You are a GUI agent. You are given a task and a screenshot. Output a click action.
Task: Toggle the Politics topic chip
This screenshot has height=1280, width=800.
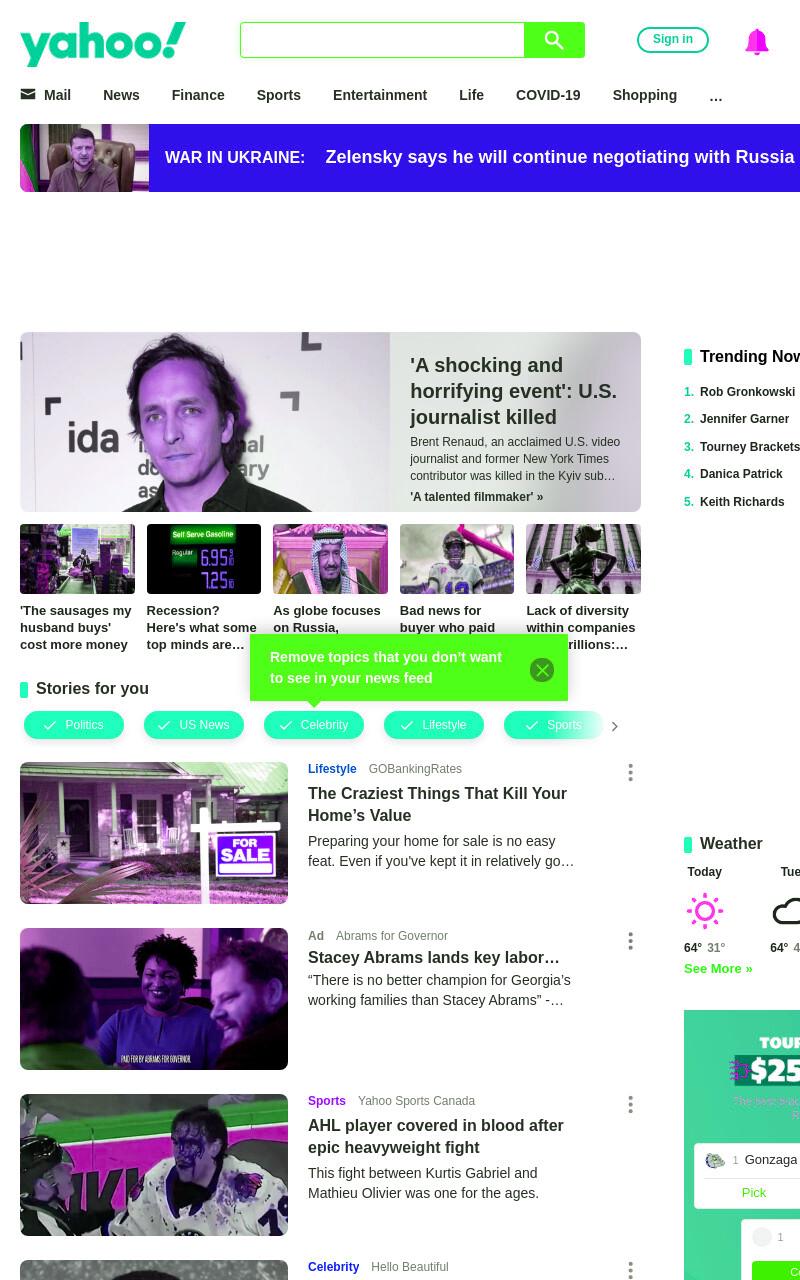tap(74, 725)
